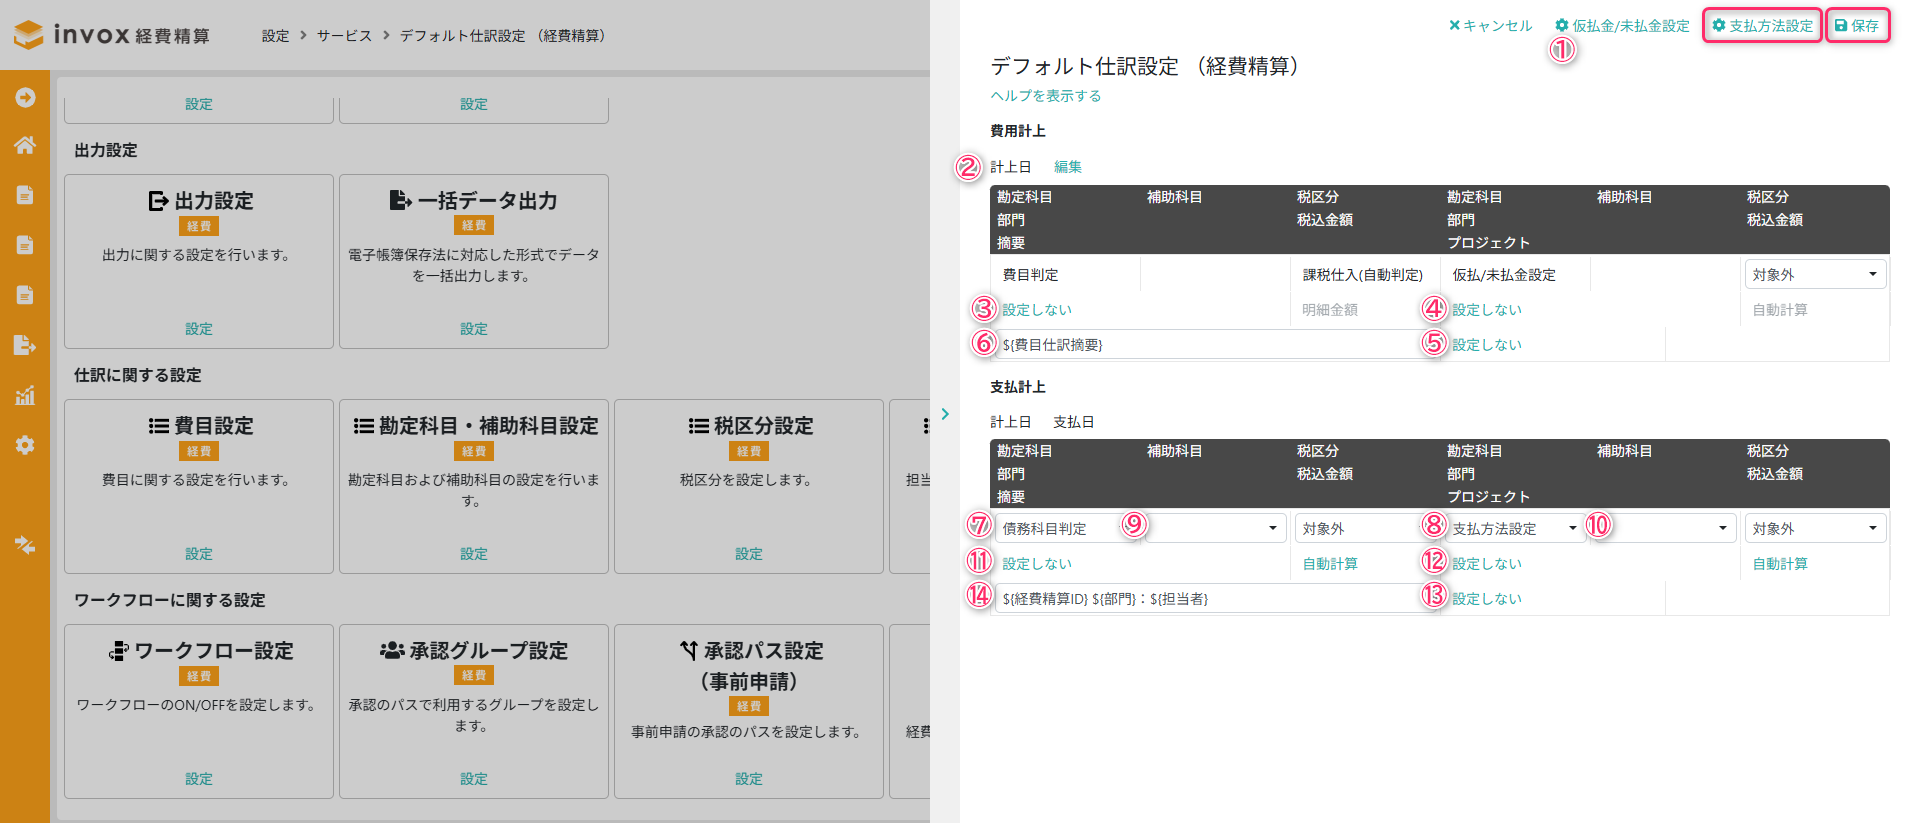Click 設定 in the breadcrumb
The width and height of the screenshot is (1918, 823).
(275, 36)
